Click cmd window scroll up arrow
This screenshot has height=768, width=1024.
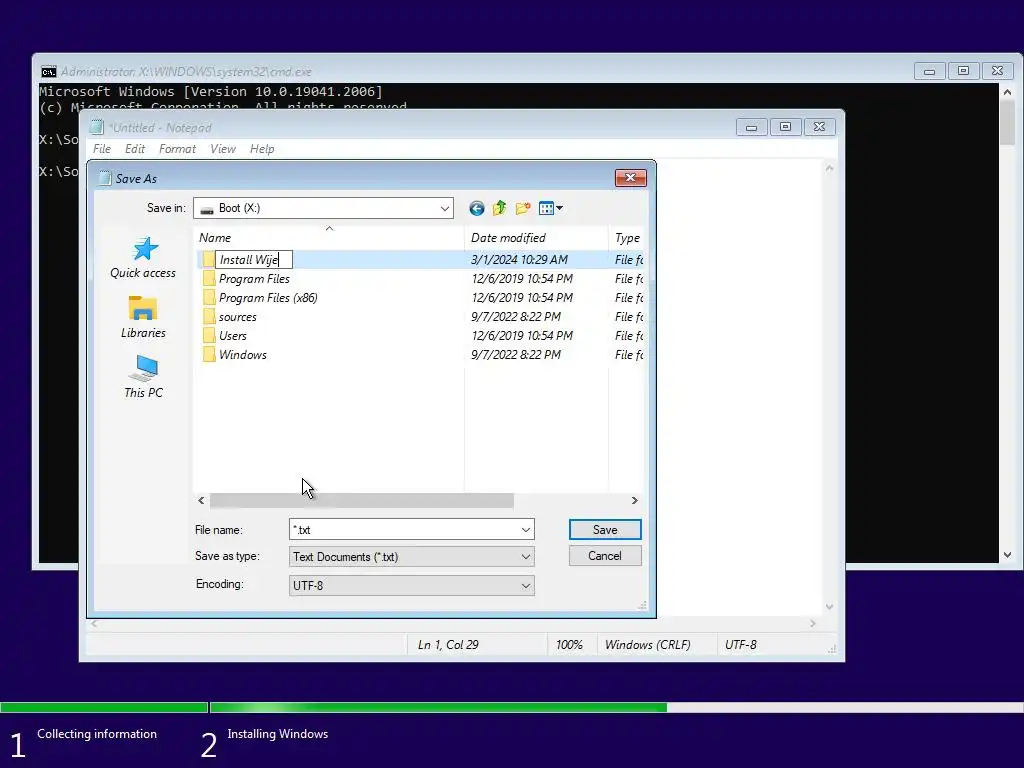click(x=1007, y=92)
